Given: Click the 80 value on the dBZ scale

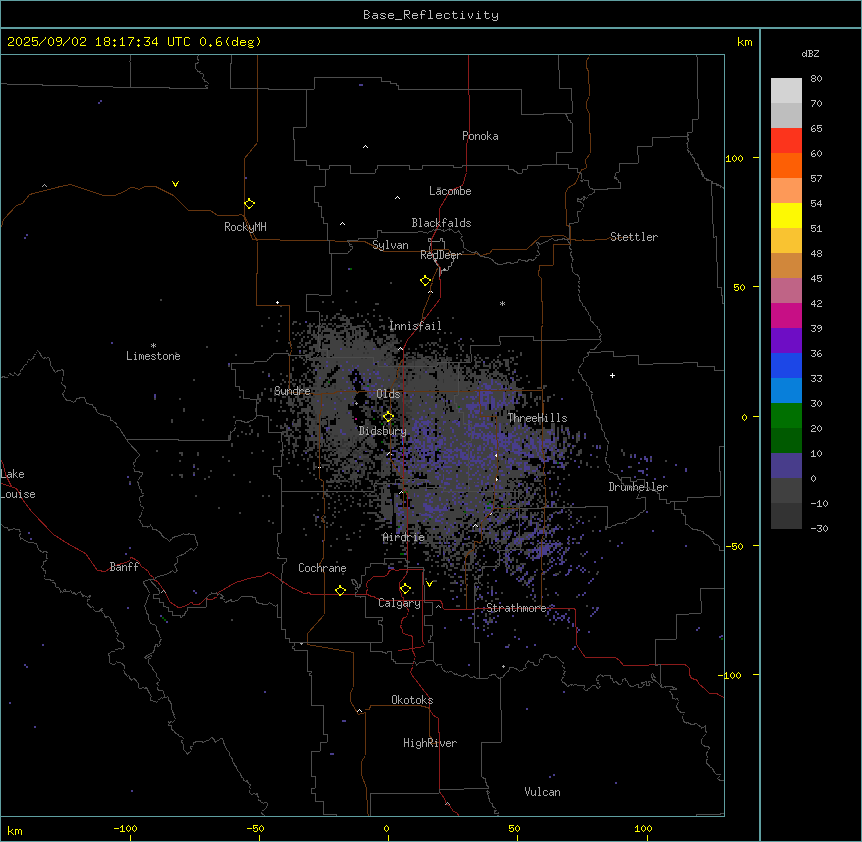Looking at the screenshot, I should (816, 79).
